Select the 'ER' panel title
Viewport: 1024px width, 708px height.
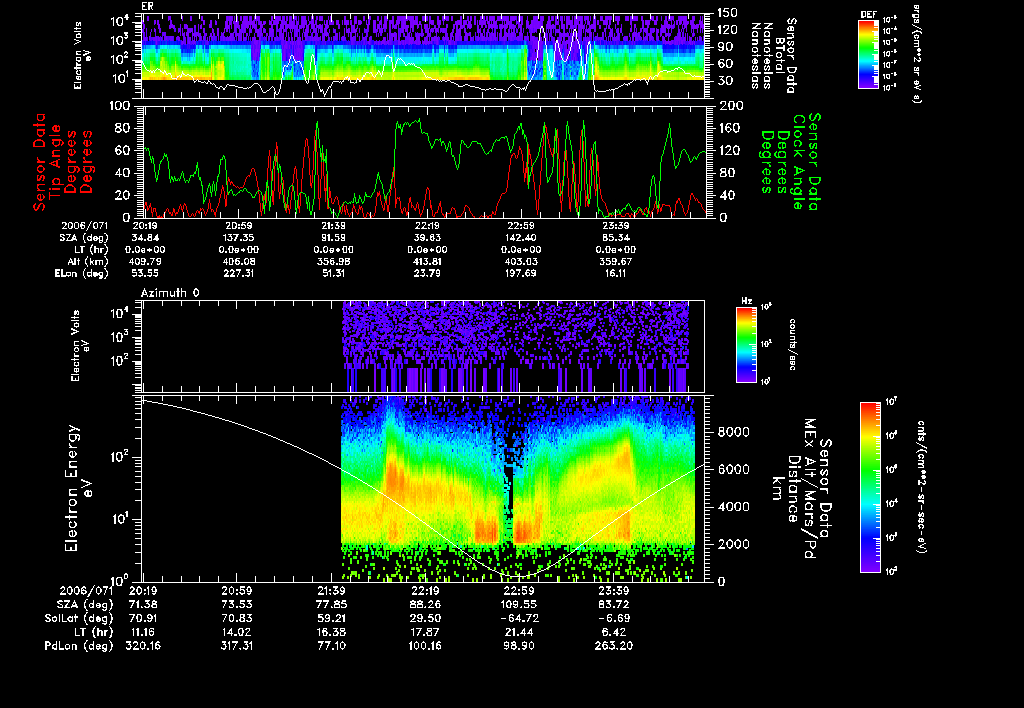point(147,7)
